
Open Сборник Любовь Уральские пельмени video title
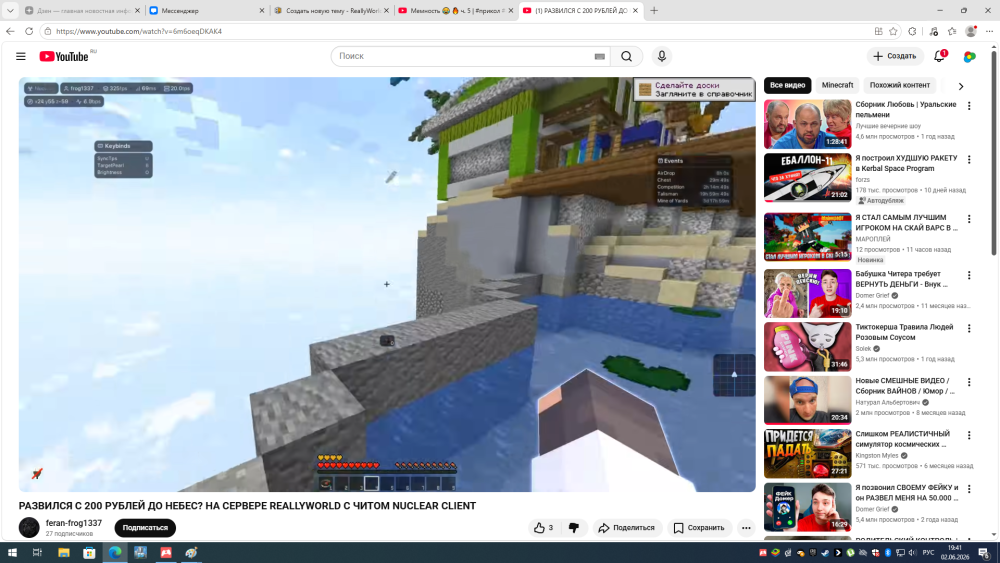tap(906, 109)
